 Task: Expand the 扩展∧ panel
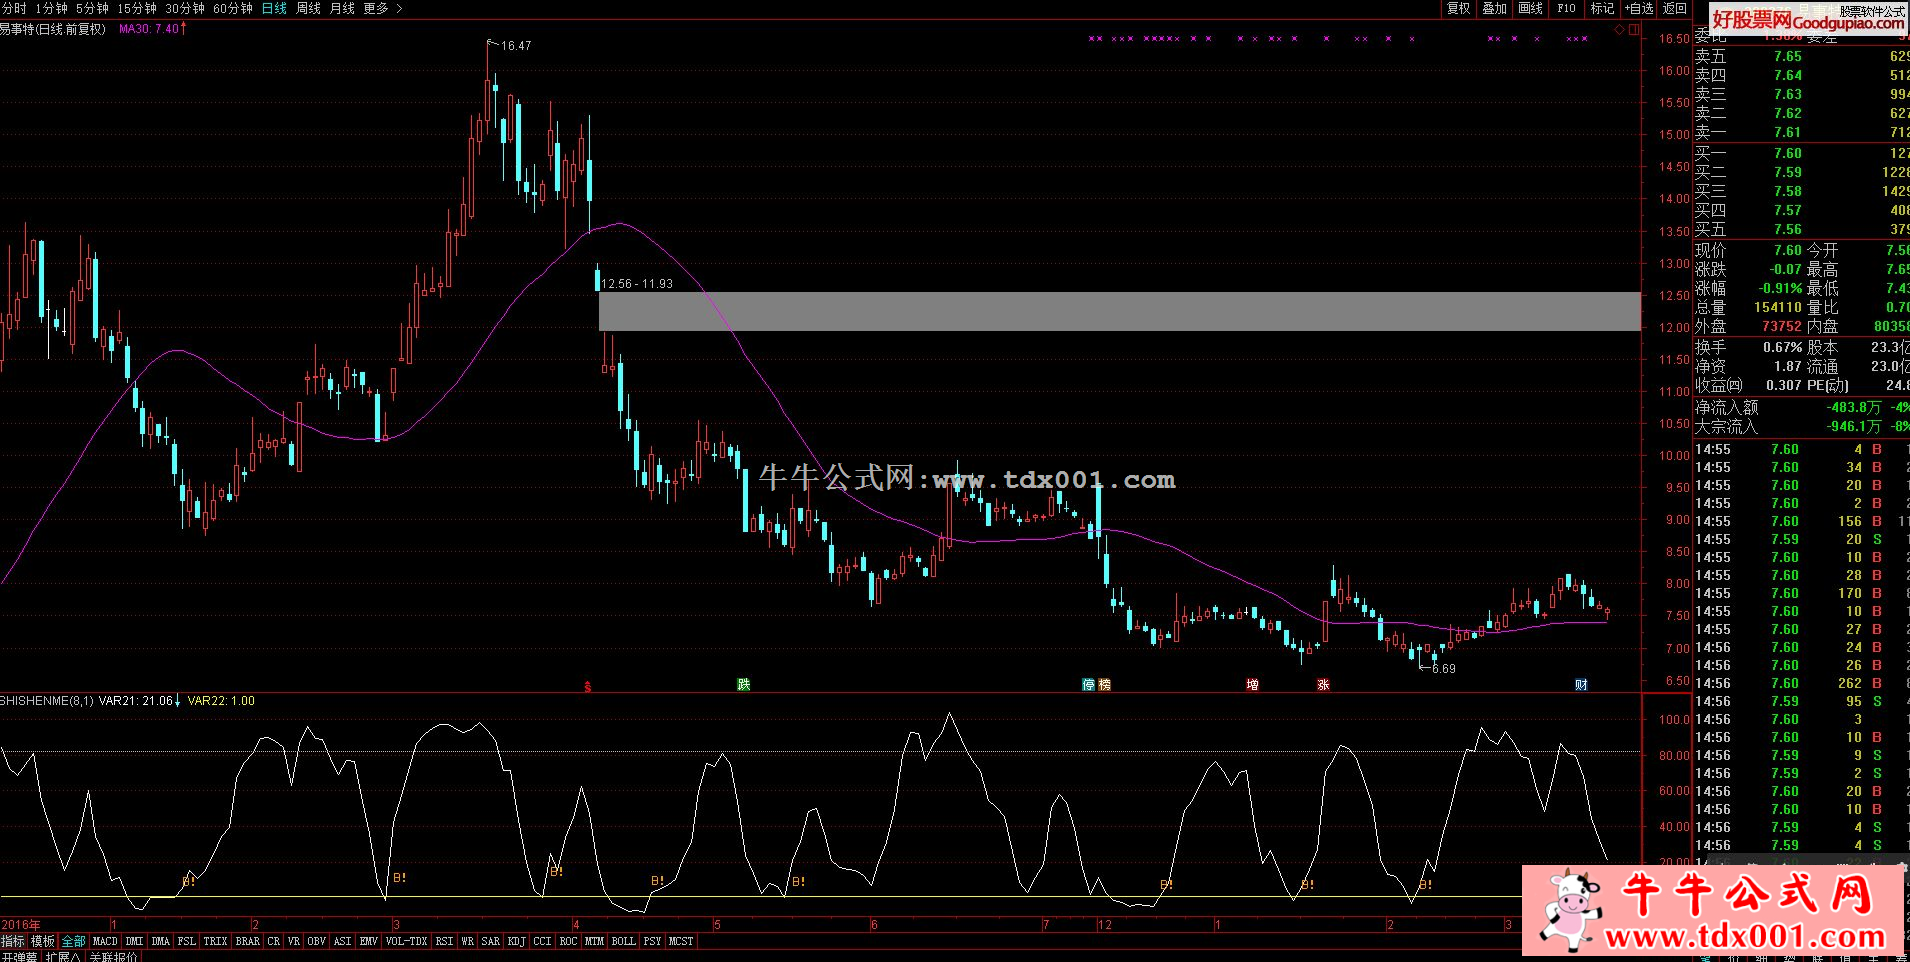point(64,956)
